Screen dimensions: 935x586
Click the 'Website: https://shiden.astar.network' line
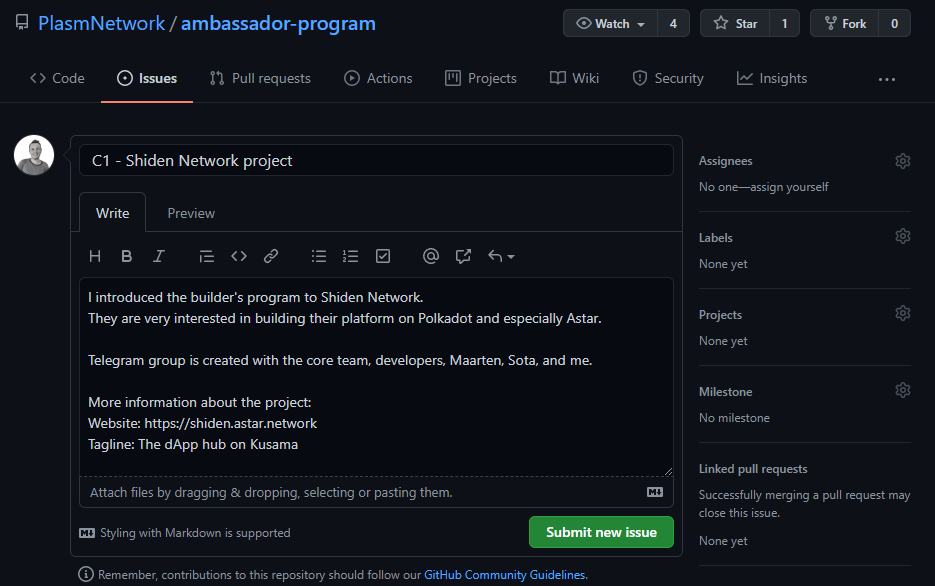[x=203, y=423]
